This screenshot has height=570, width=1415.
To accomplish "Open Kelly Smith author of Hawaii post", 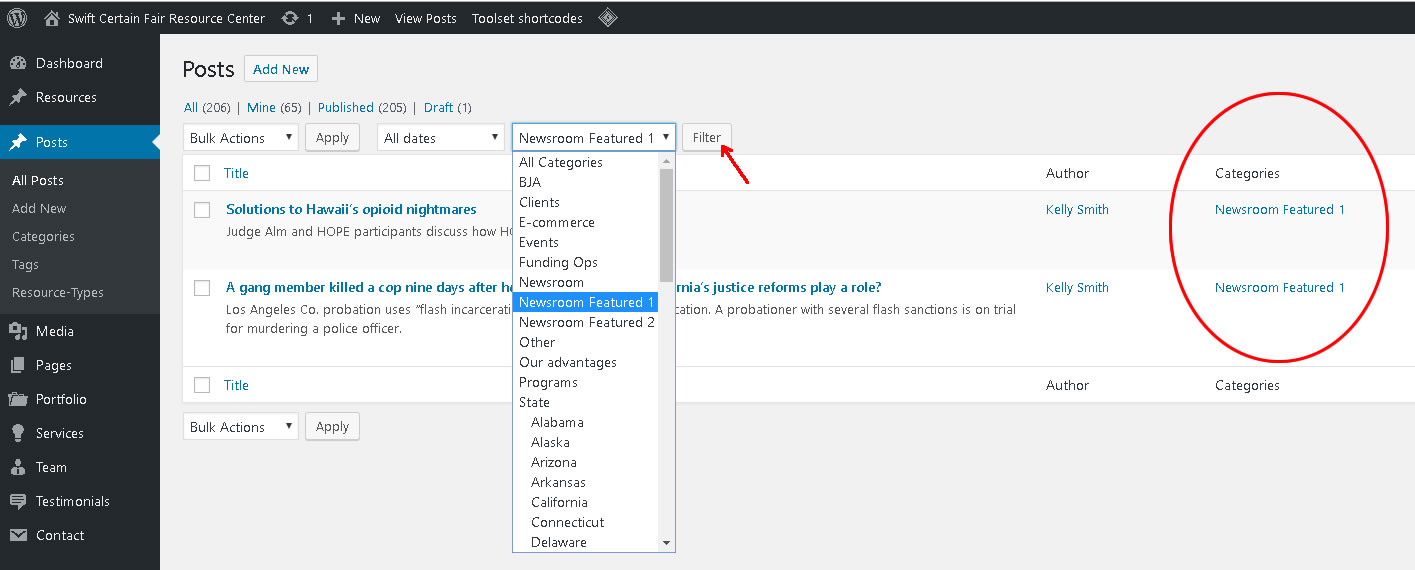I will [1077, 209].
